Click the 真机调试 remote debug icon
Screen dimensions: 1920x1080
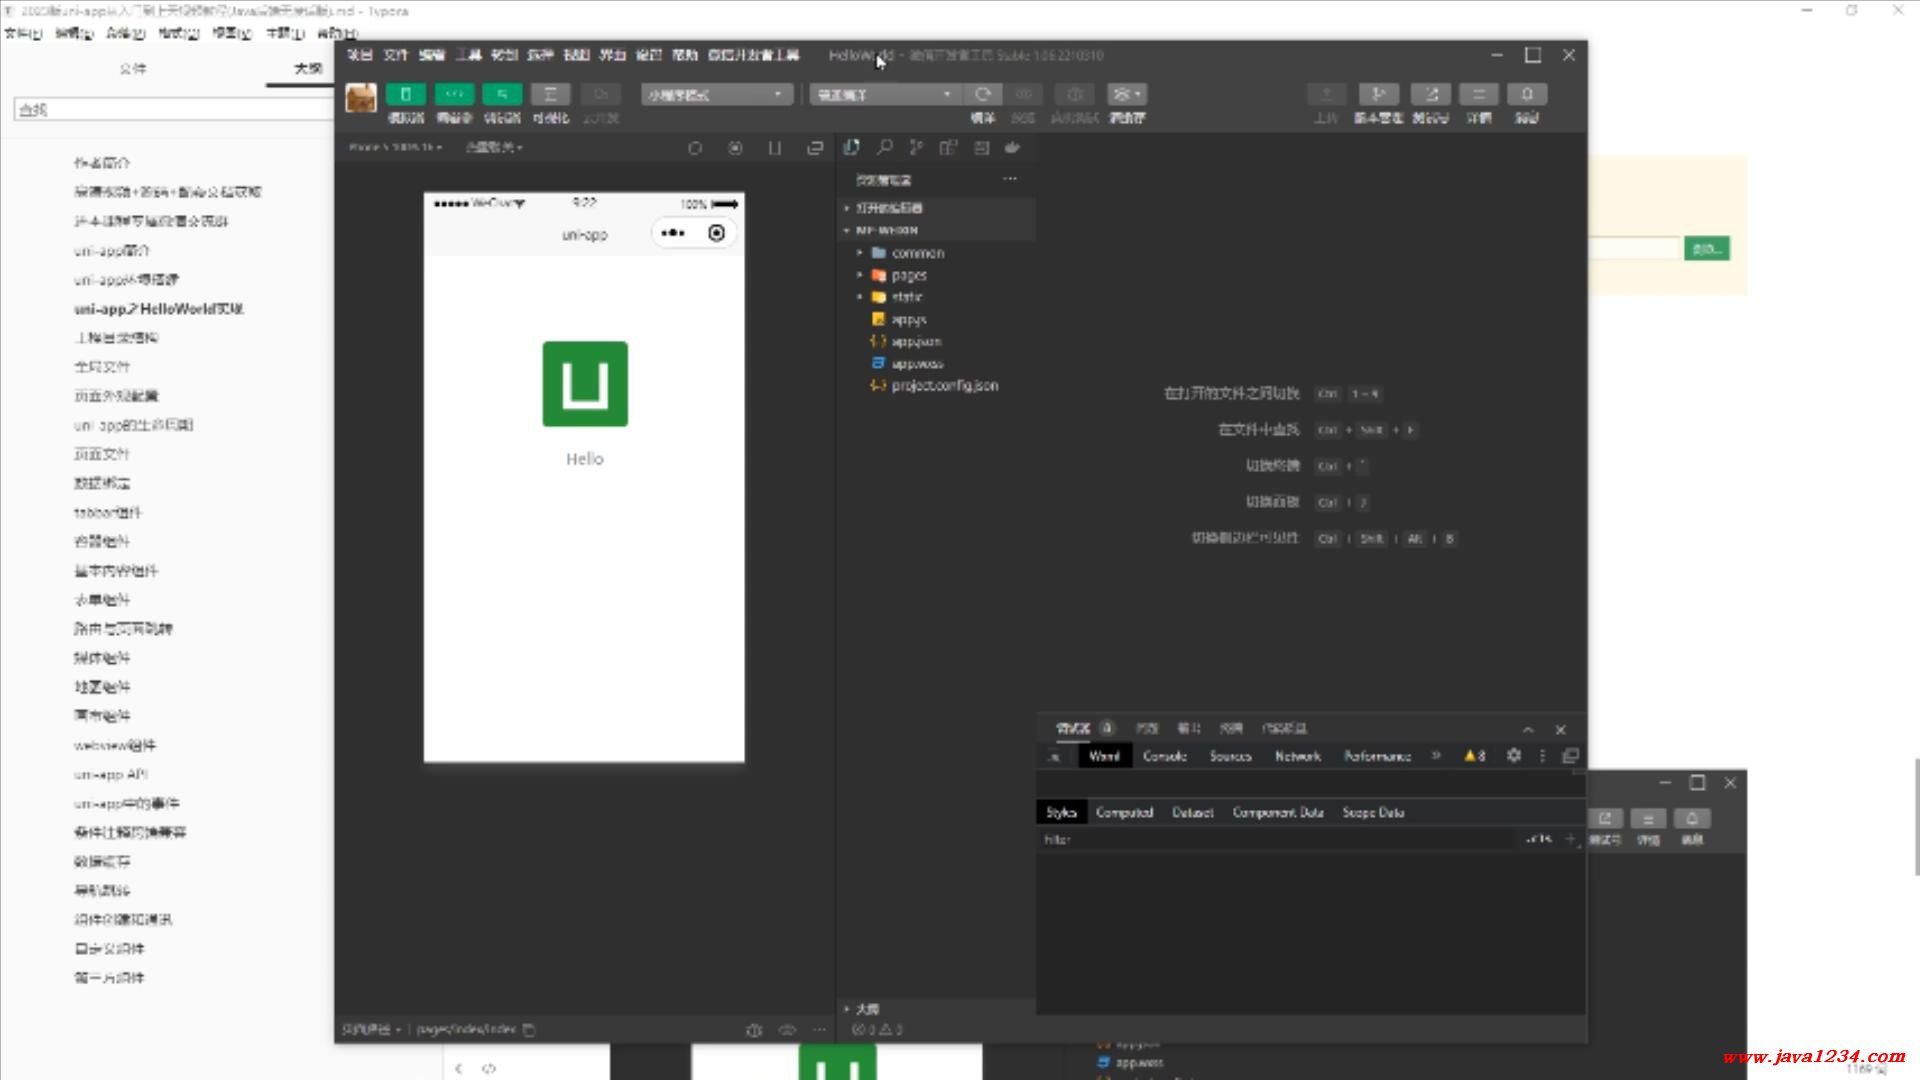point(1075,94)
